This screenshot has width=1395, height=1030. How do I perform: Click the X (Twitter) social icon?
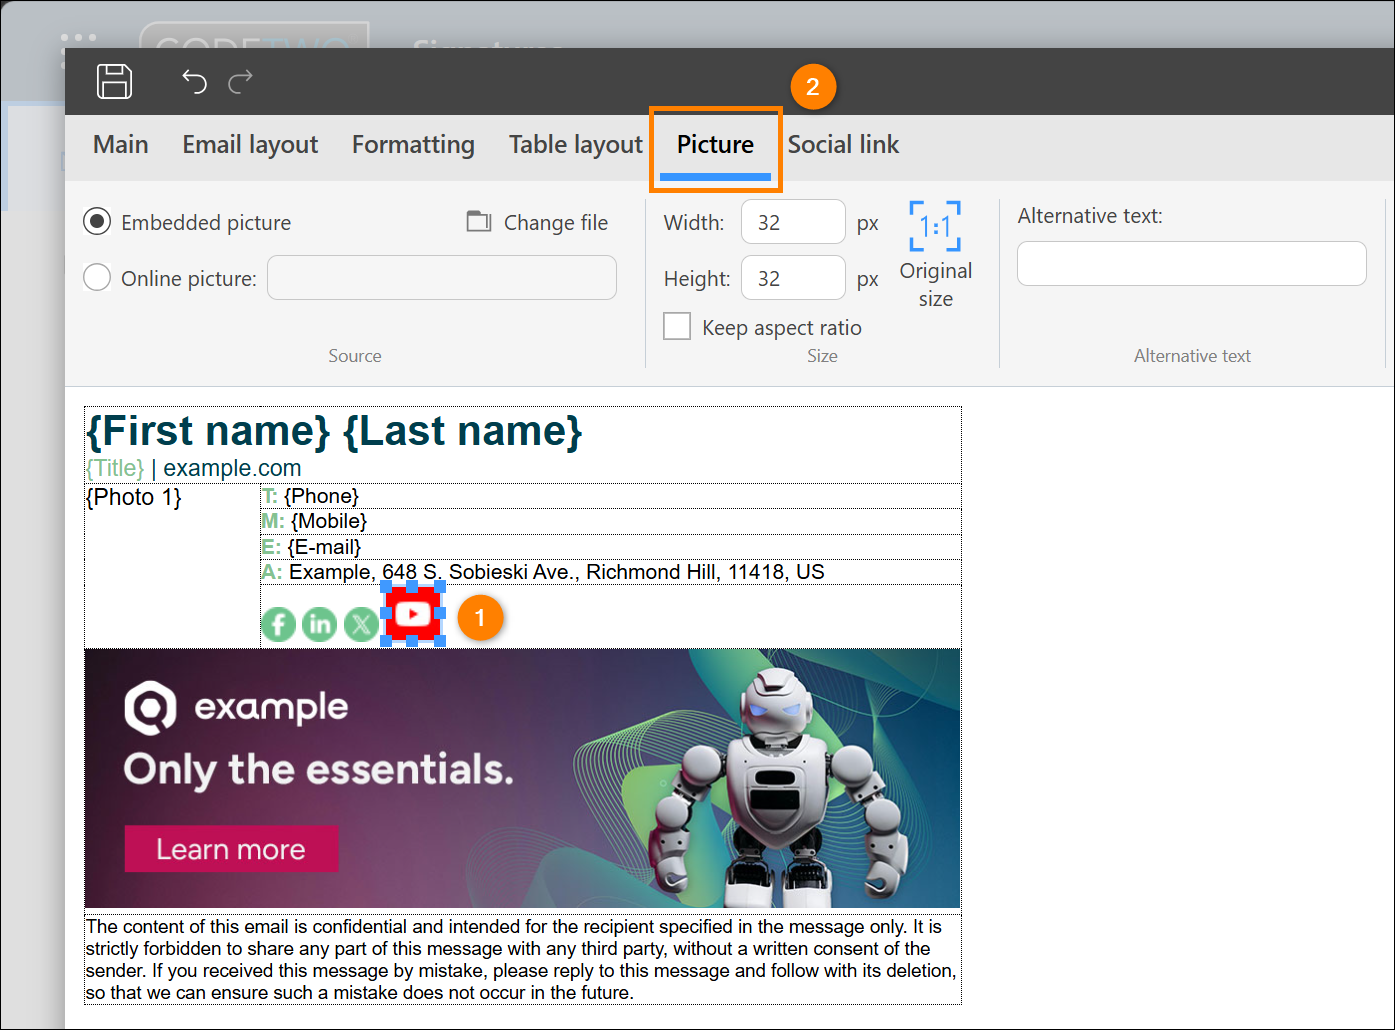coord(361,624)
